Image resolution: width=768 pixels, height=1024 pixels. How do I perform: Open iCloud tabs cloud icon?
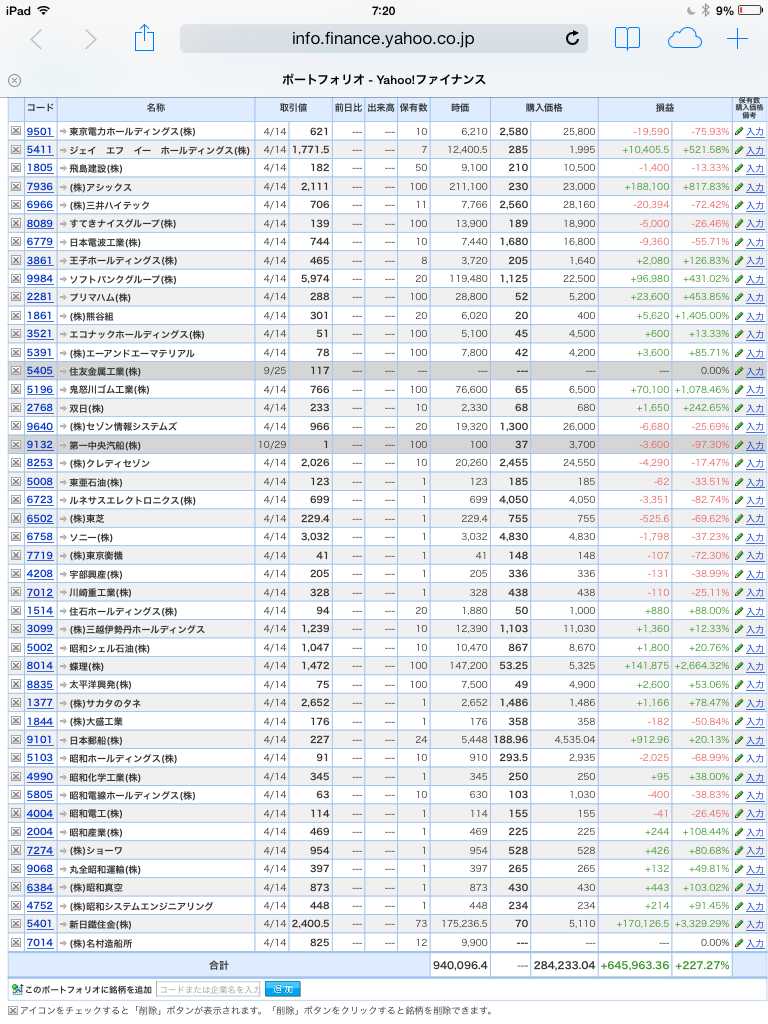(684, 39)
